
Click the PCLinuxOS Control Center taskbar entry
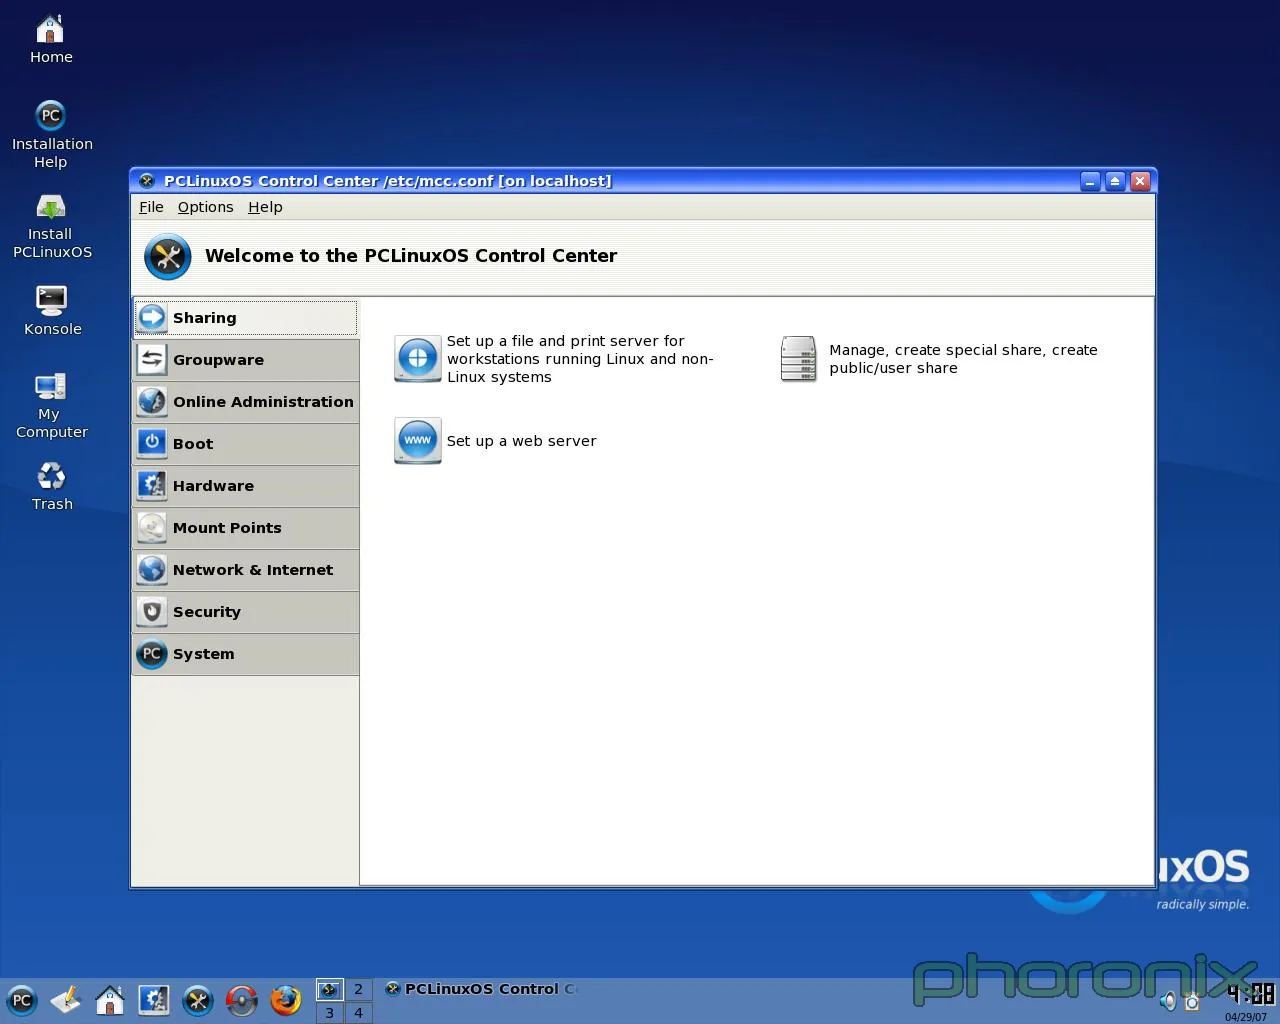(x=481, y=989)
